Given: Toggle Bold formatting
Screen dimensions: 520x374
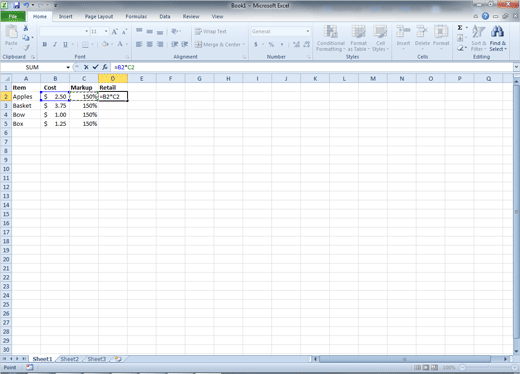Looking at the screenshot, I should tap(44, 44).
